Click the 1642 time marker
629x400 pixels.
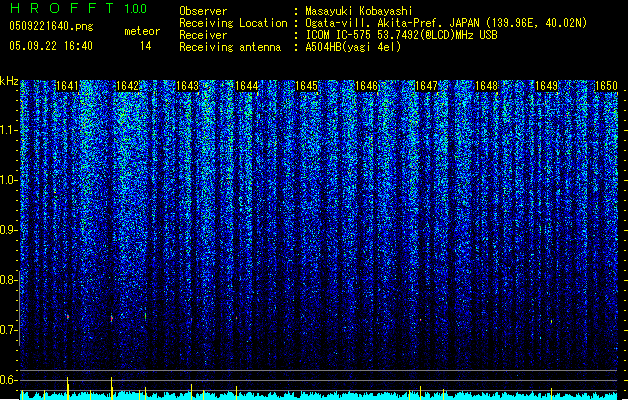click(127, 86)
